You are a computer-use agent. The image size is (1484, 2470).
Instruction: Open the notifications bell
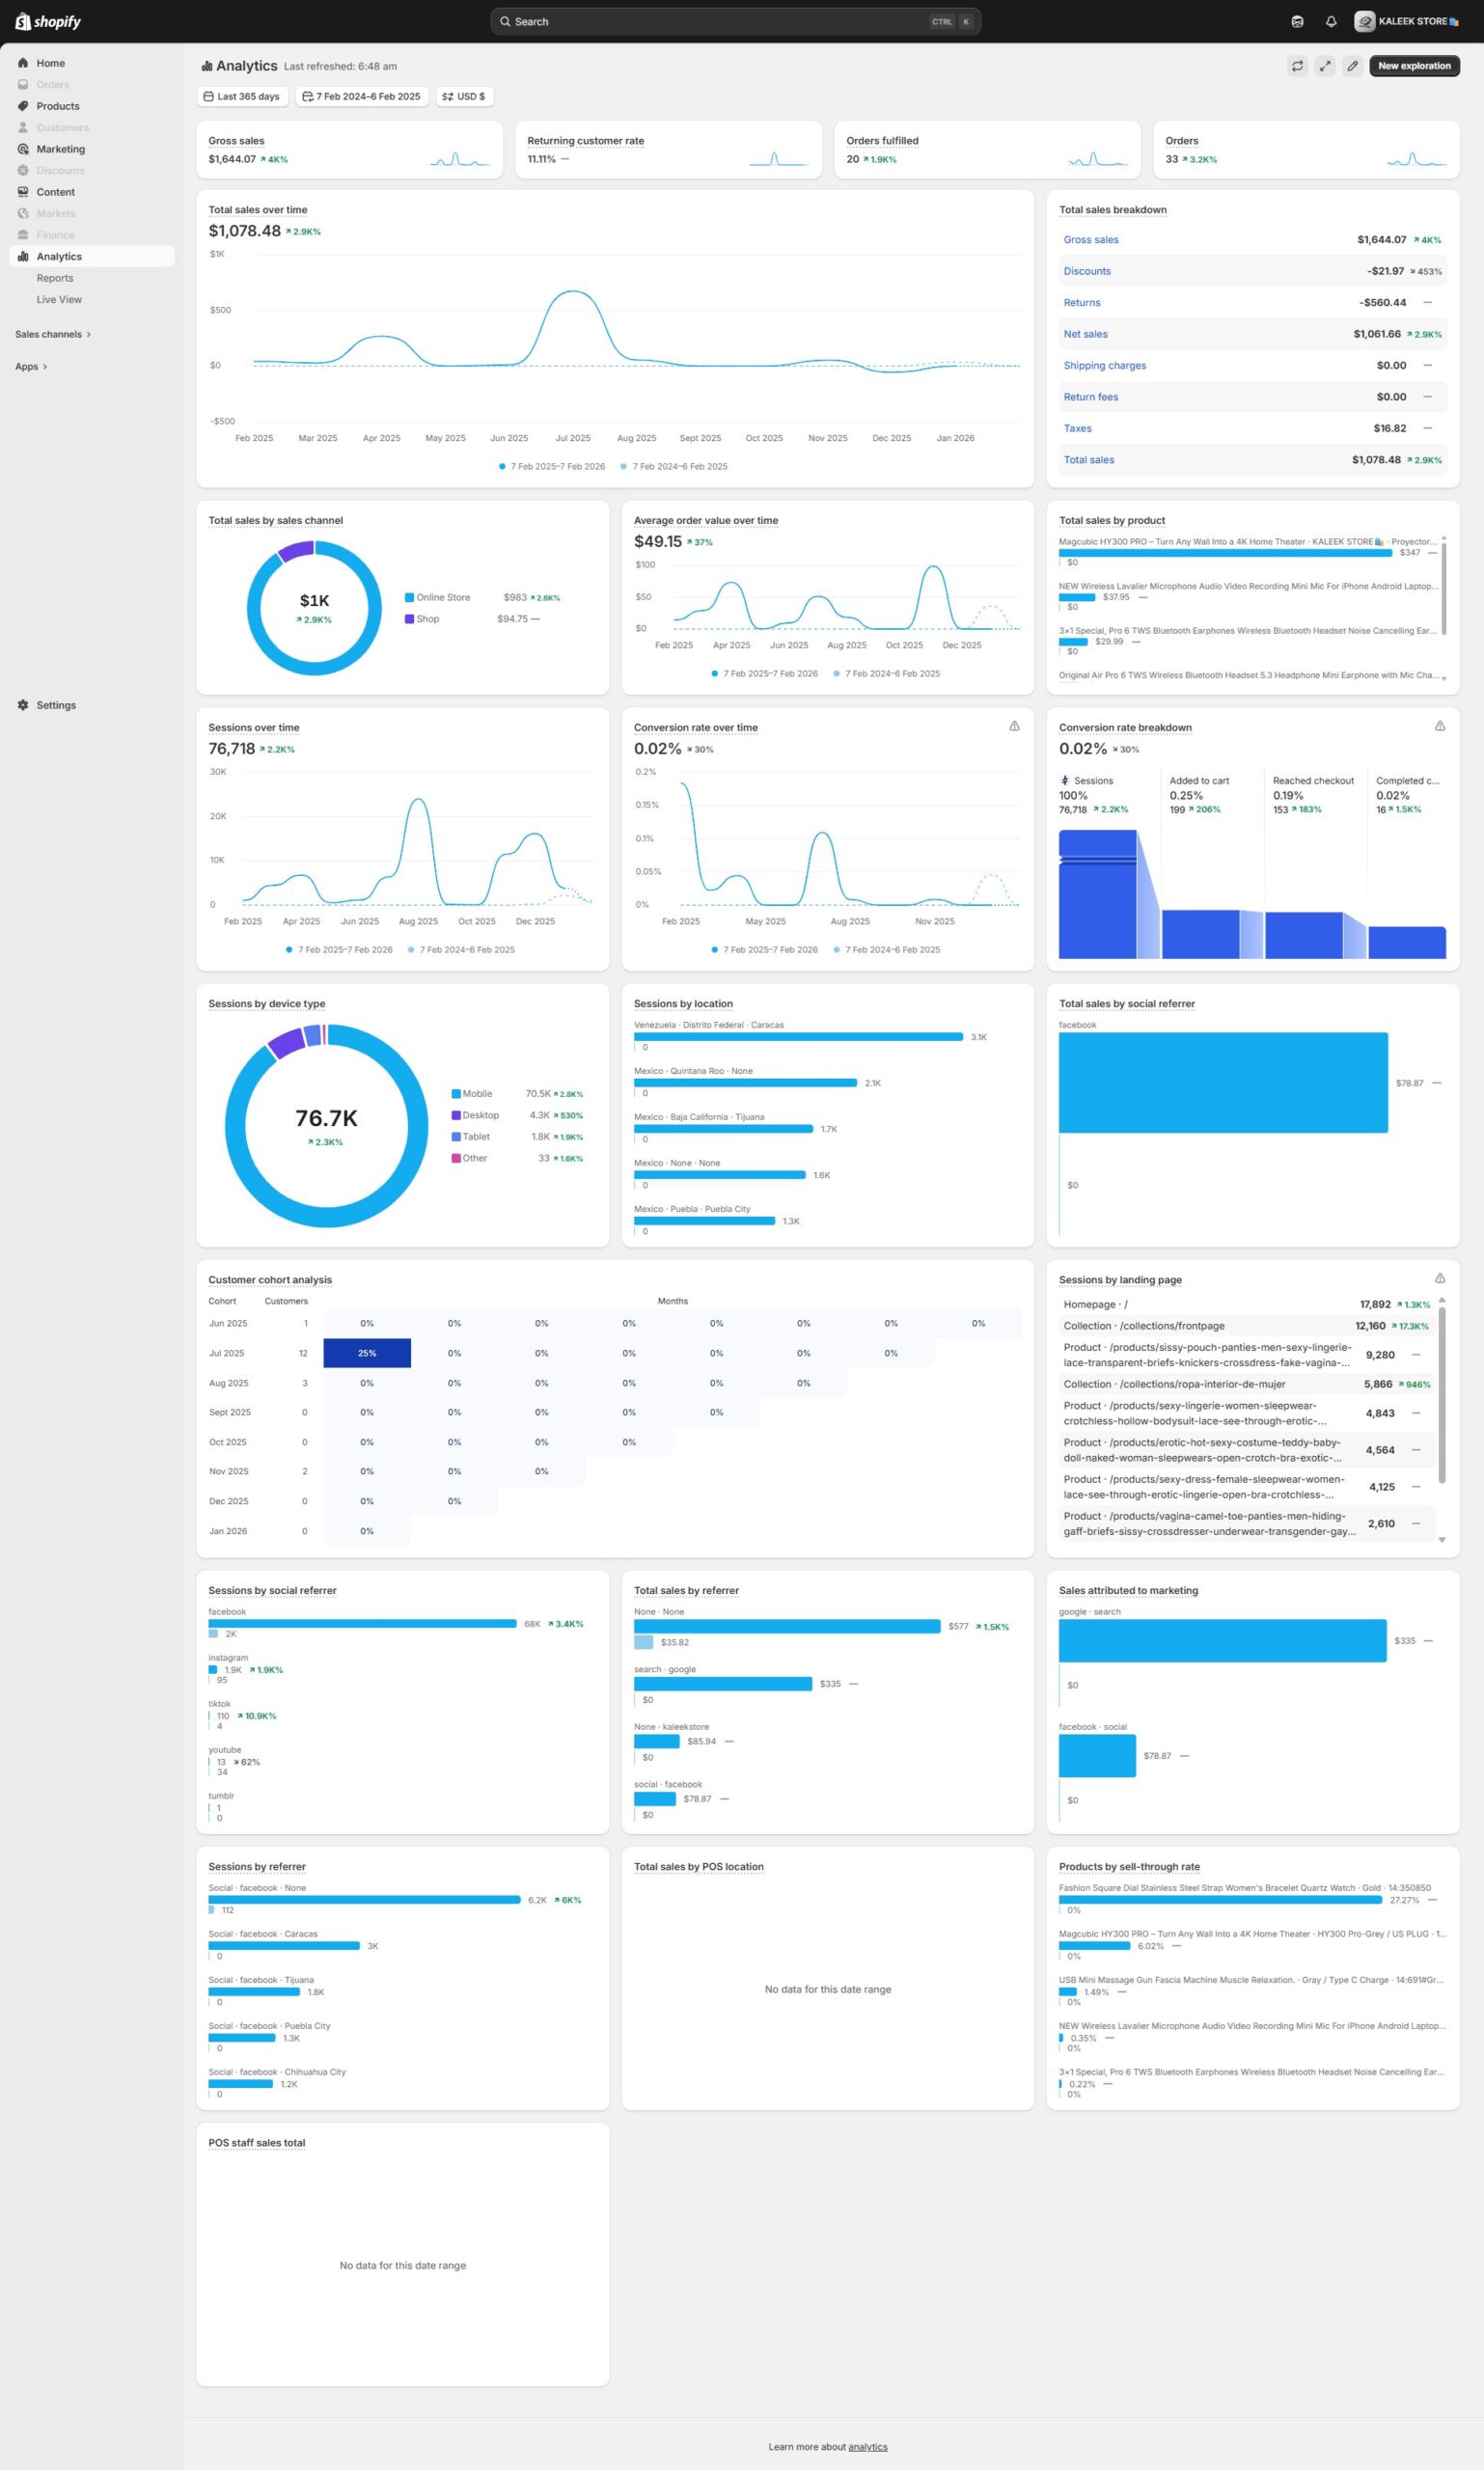point(1330,21)
